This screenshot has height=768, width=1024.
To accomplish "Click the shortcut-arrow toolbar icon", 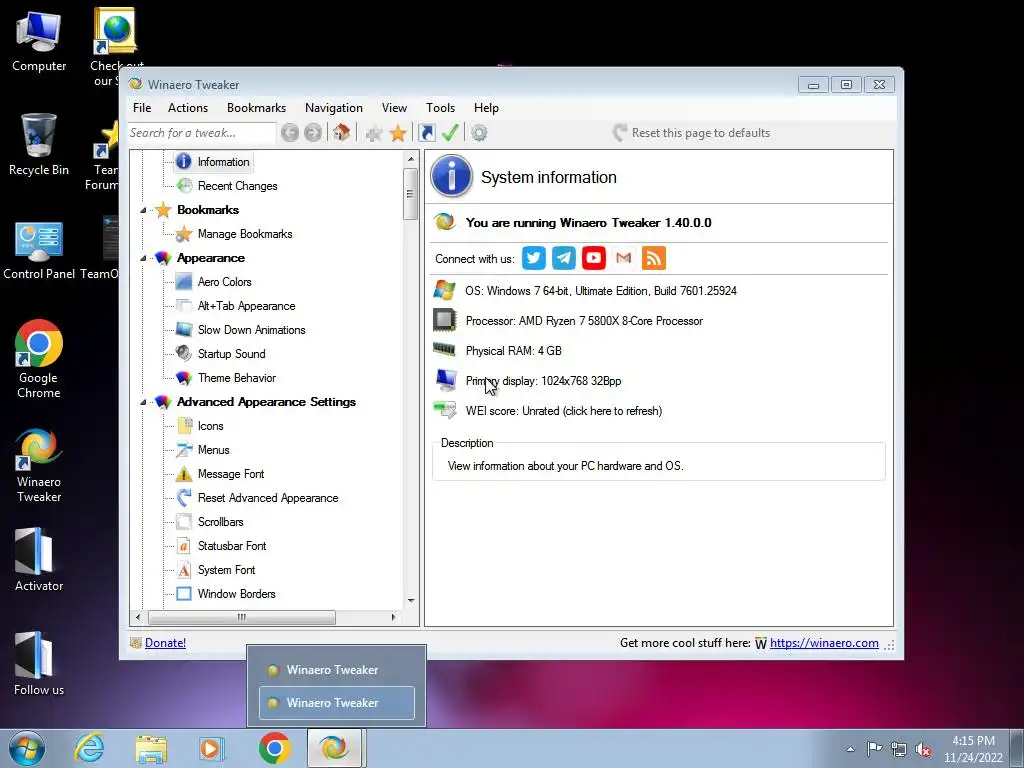I will click(426, 133).
